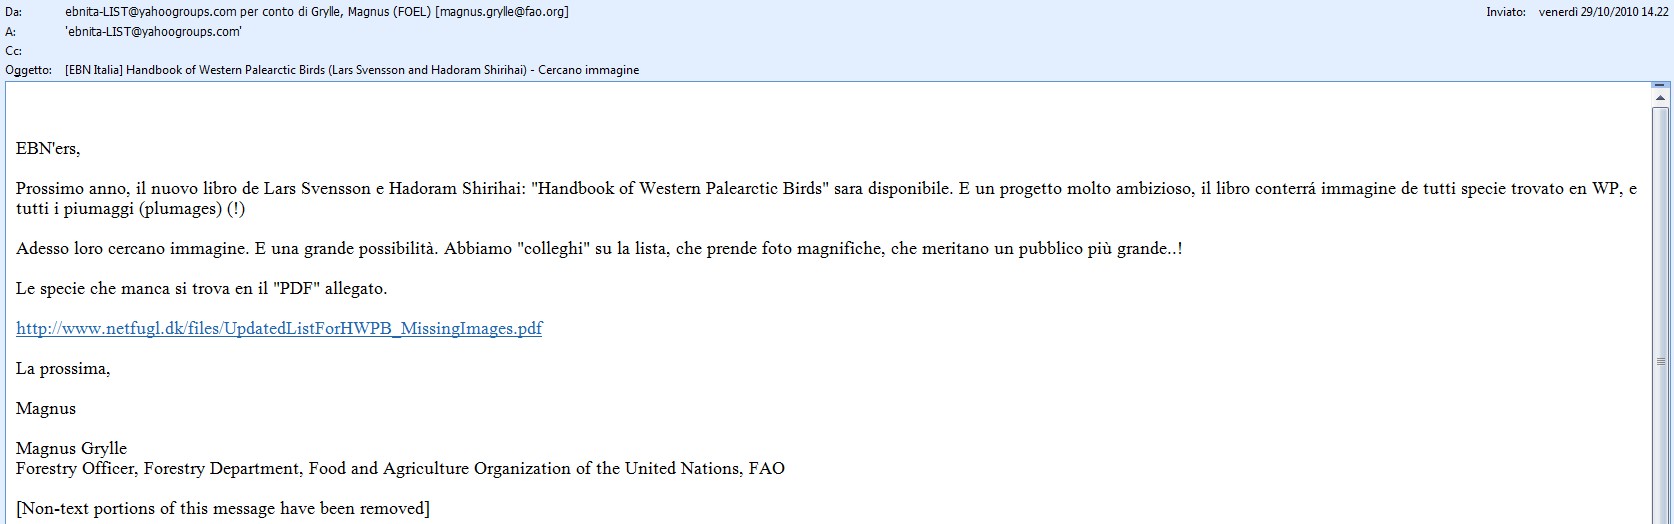Viewport: 1674px width, 524px height.
Task: Click the EBN'ers greeting line
Action: 48,149
